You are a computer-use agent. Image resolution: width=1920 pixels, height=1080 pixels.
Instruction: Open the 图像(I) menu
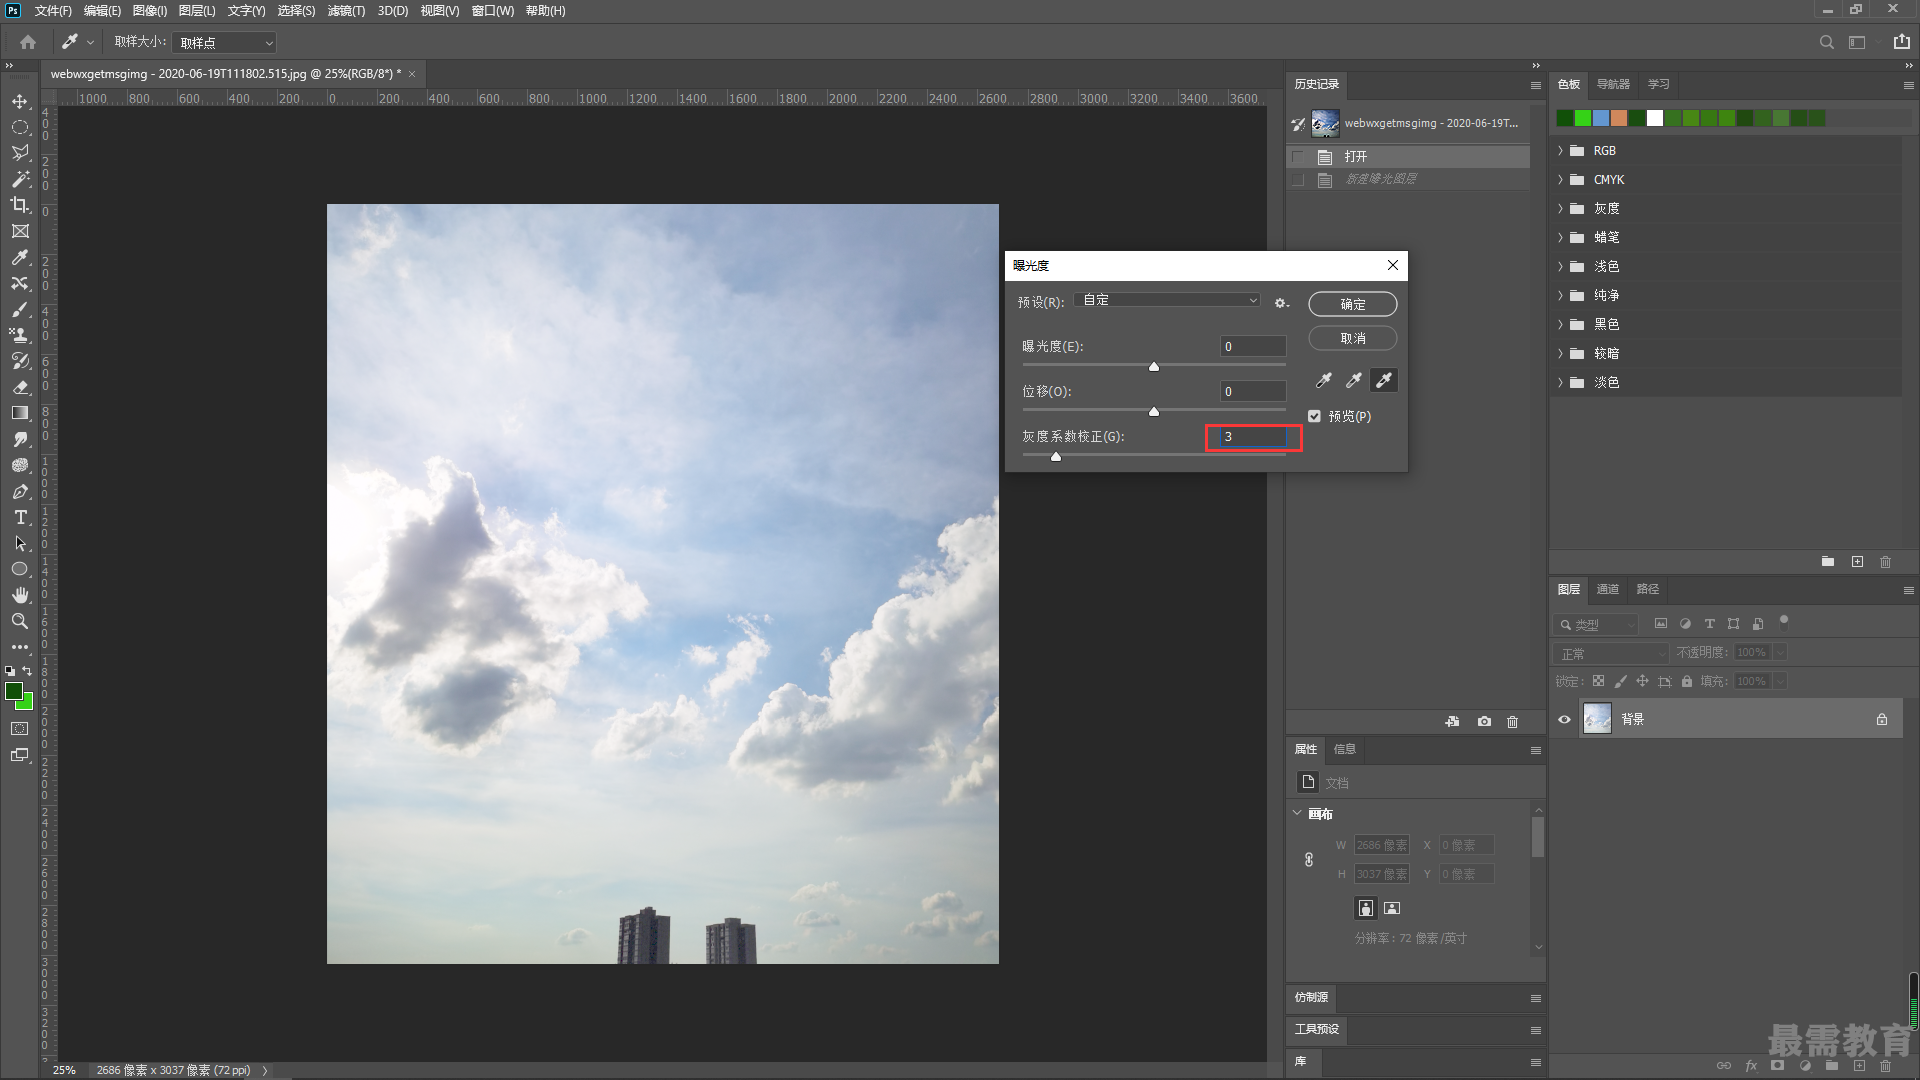[150, 11]
